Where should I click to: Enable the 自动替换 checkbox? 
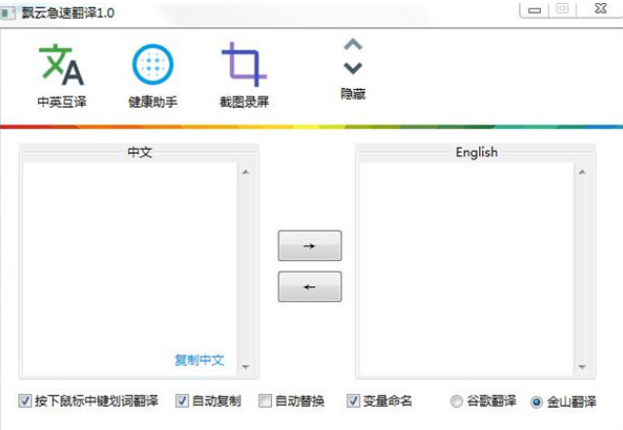264,401
